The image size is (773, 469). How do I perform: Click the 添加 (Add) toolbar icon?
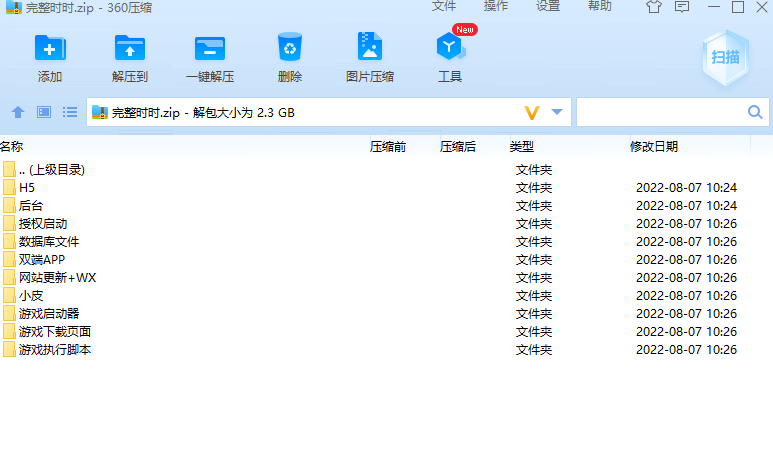click(x=50, y=48)
